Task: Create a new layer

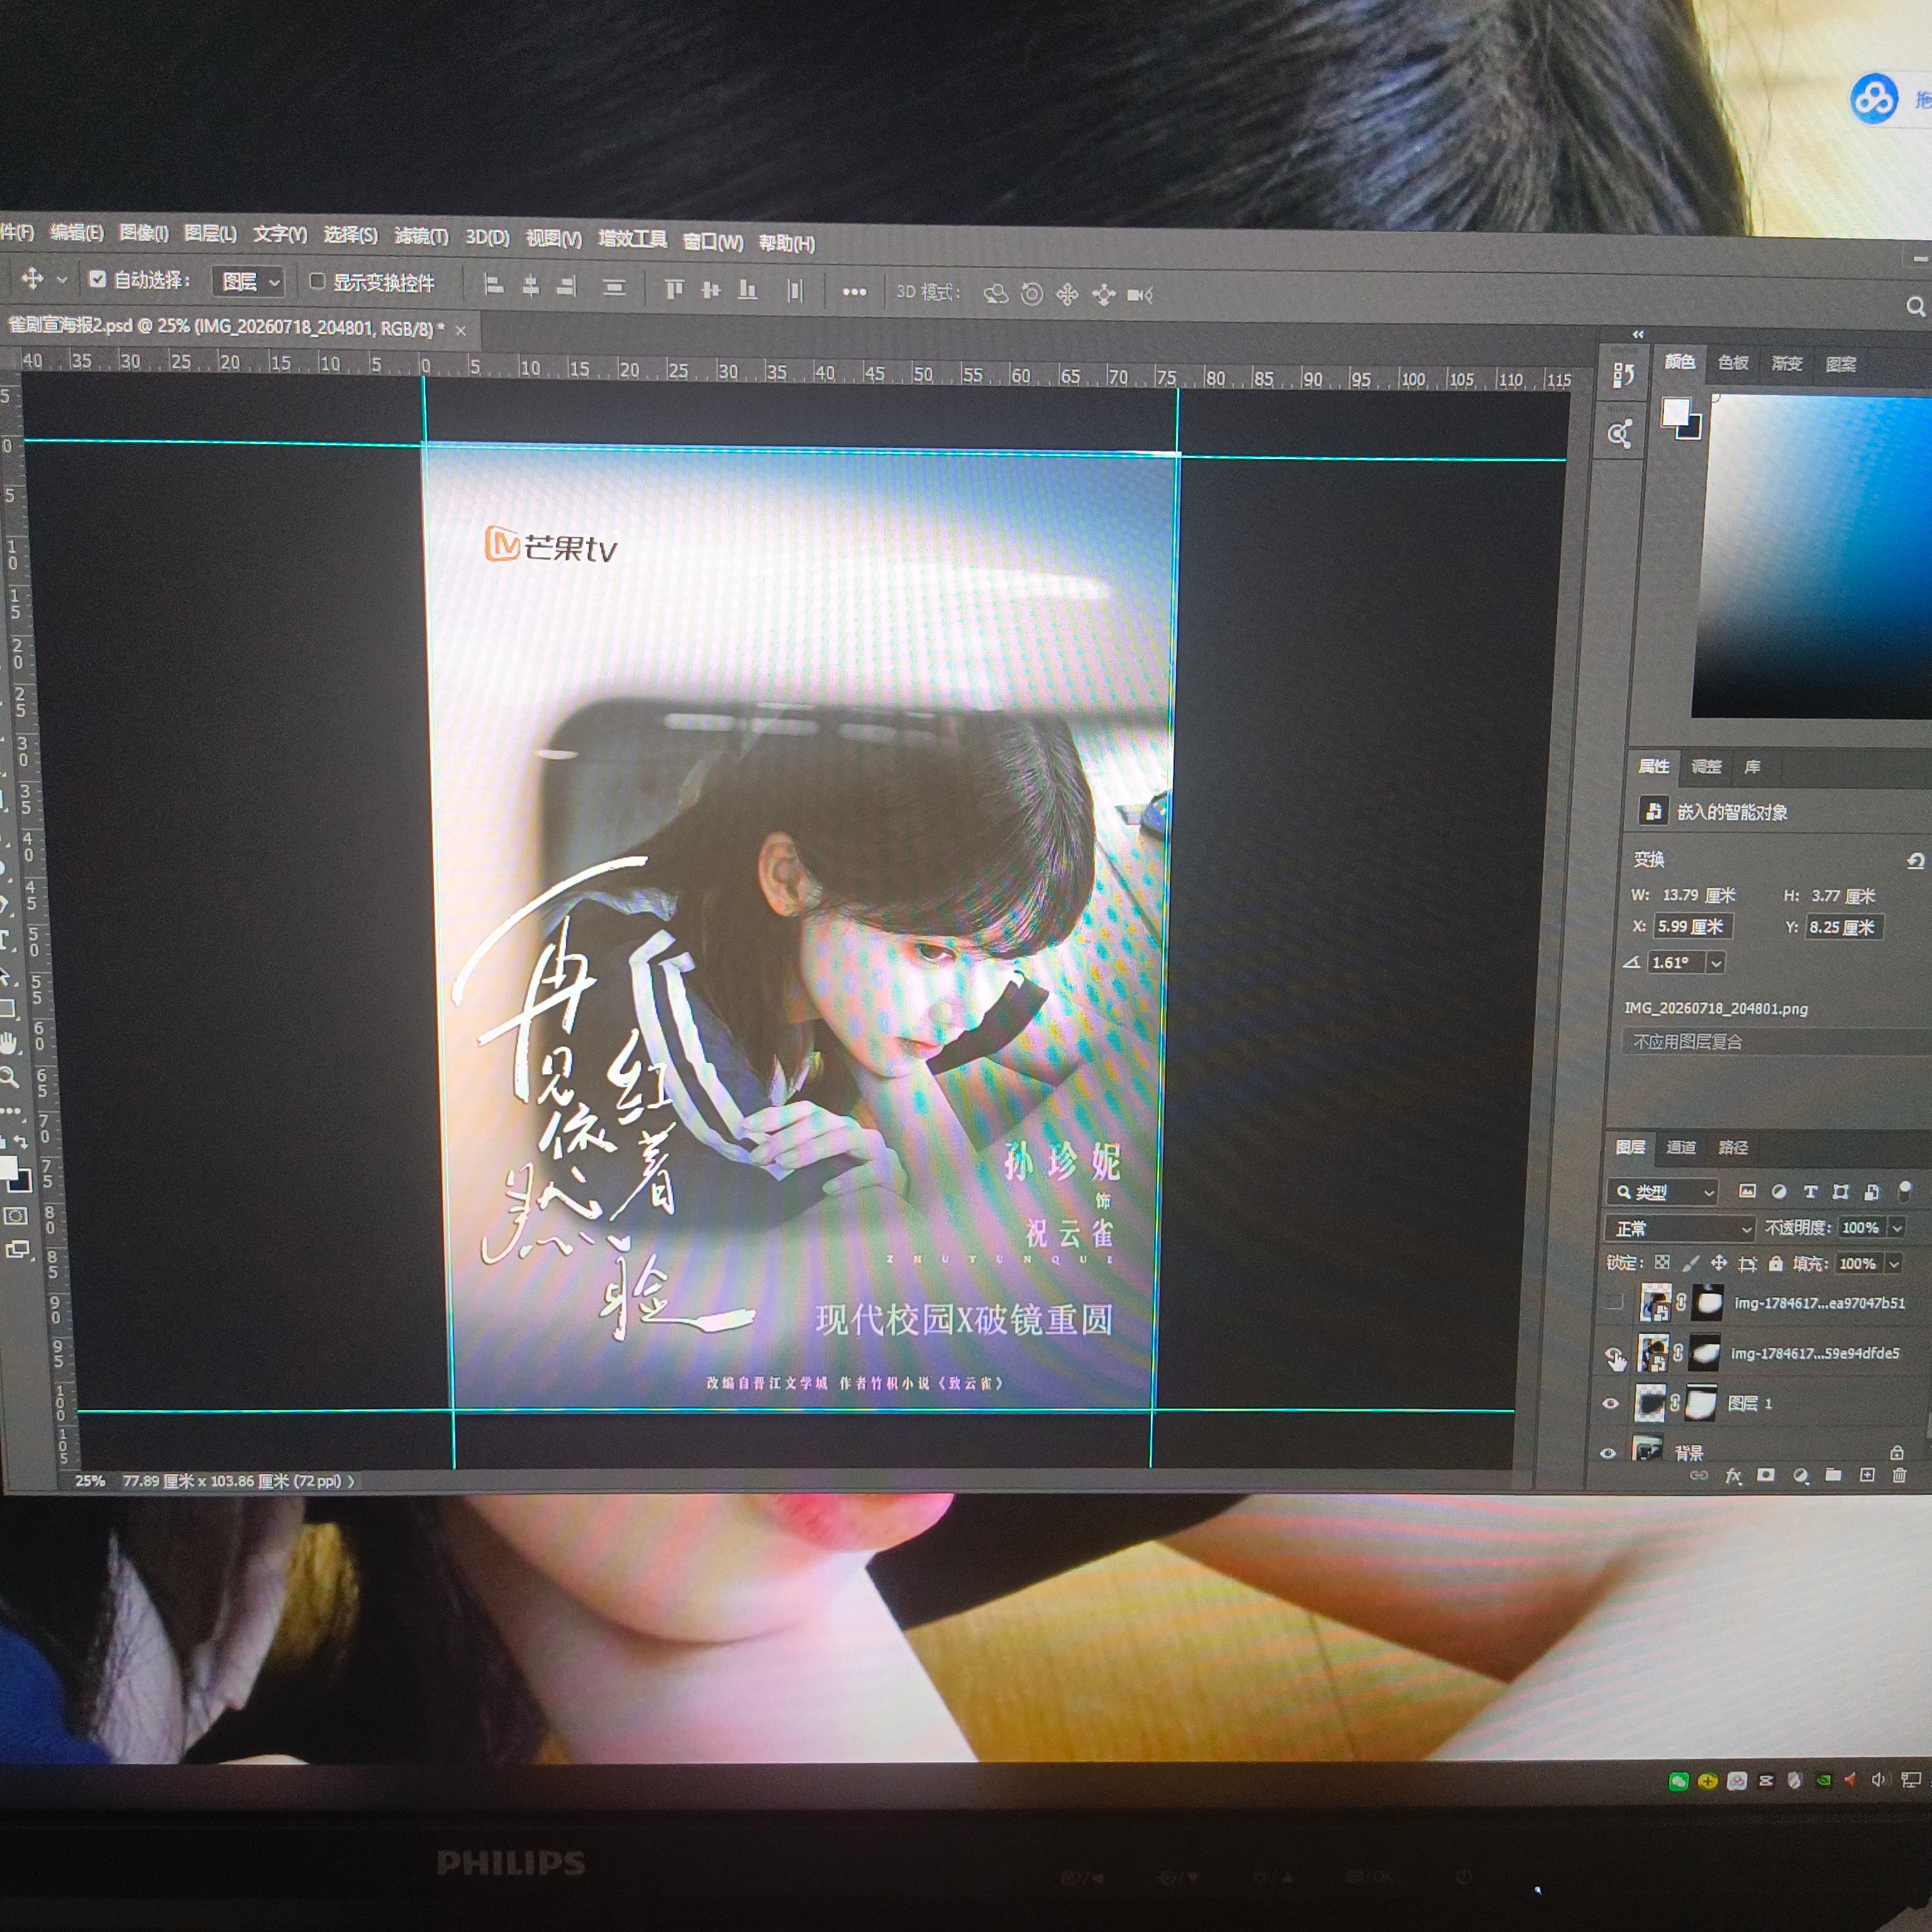Action: point(1867,1475)
